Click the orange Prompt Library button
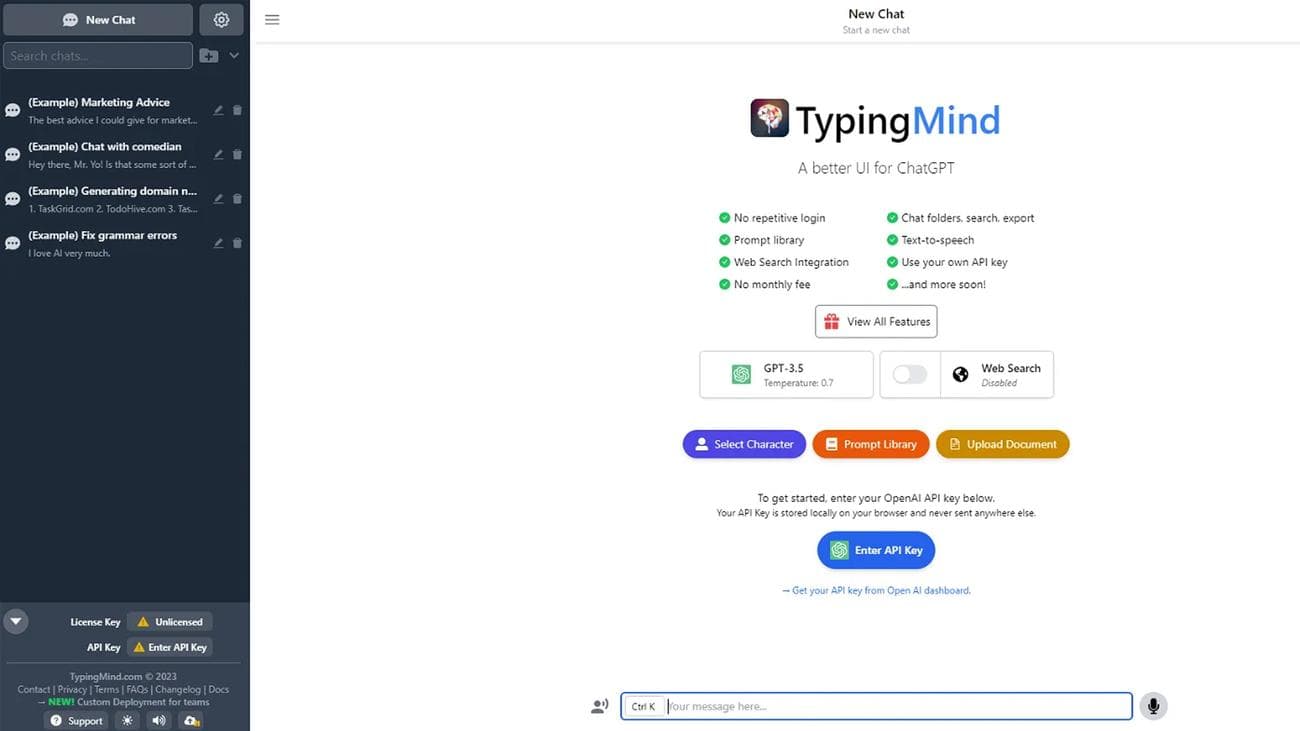The height and width of the screenshot is (731, 1300). [870, 444]
